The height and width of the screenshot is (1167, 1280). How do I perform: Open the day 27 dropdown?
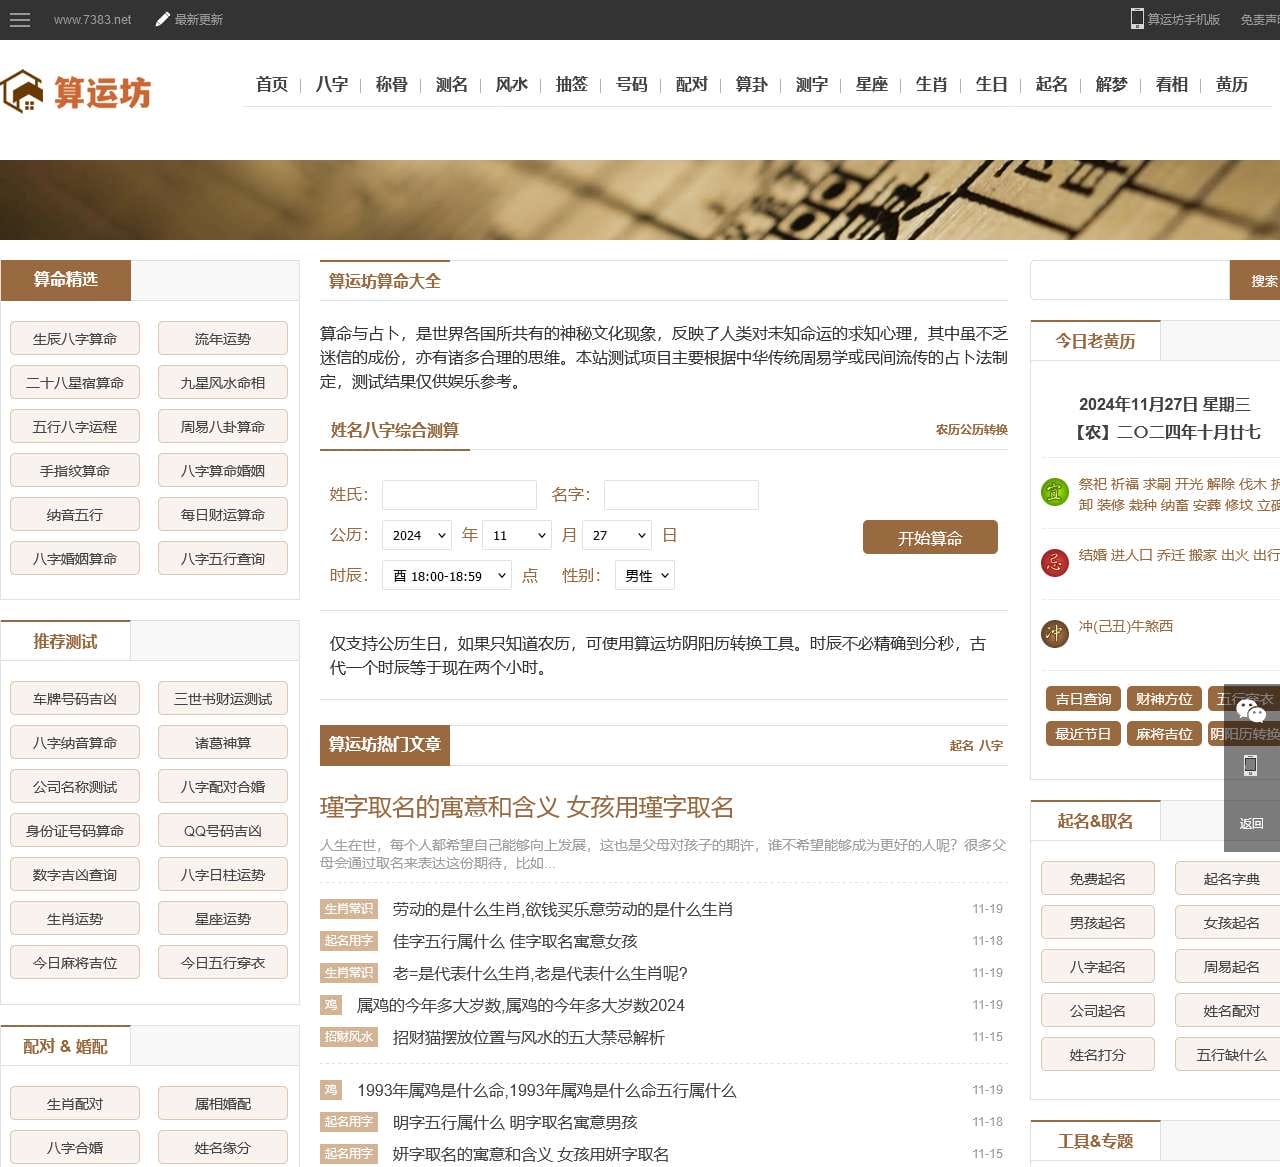617,535
